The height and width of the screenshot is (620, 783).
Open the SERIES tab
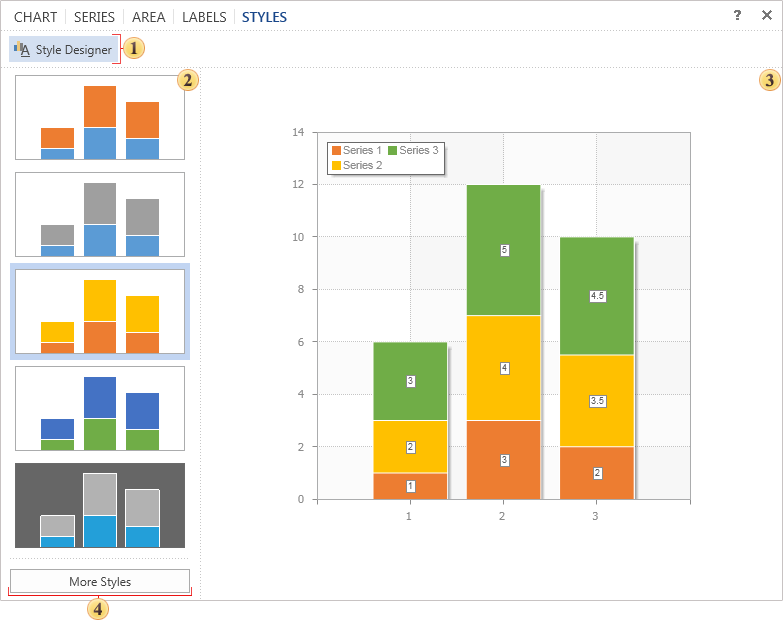(94, 17)
